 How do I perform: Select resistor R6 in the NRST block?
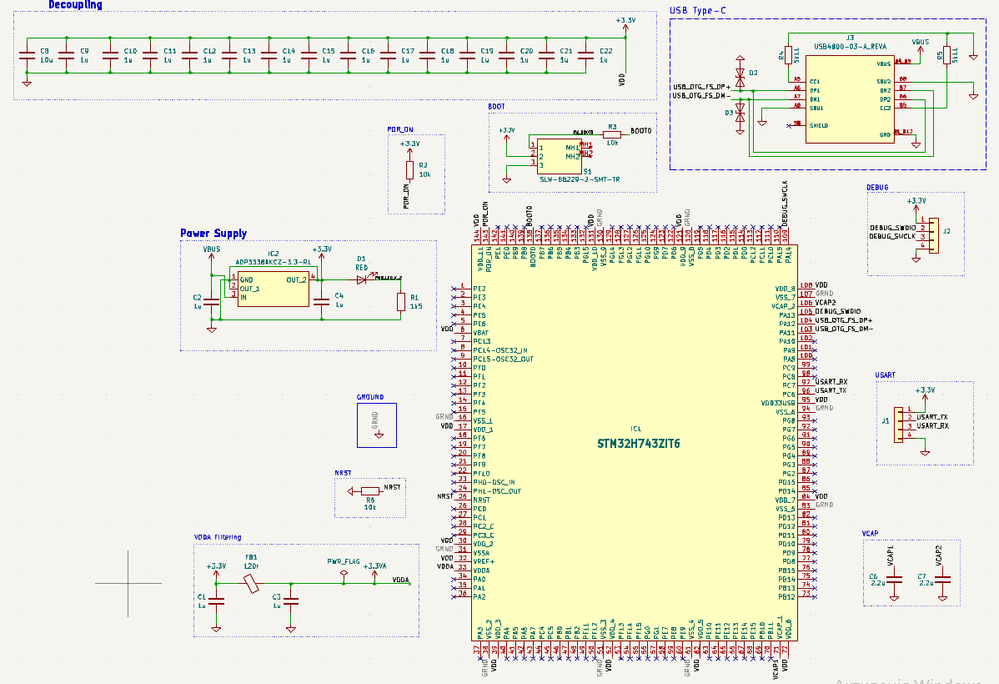point(370,491)
